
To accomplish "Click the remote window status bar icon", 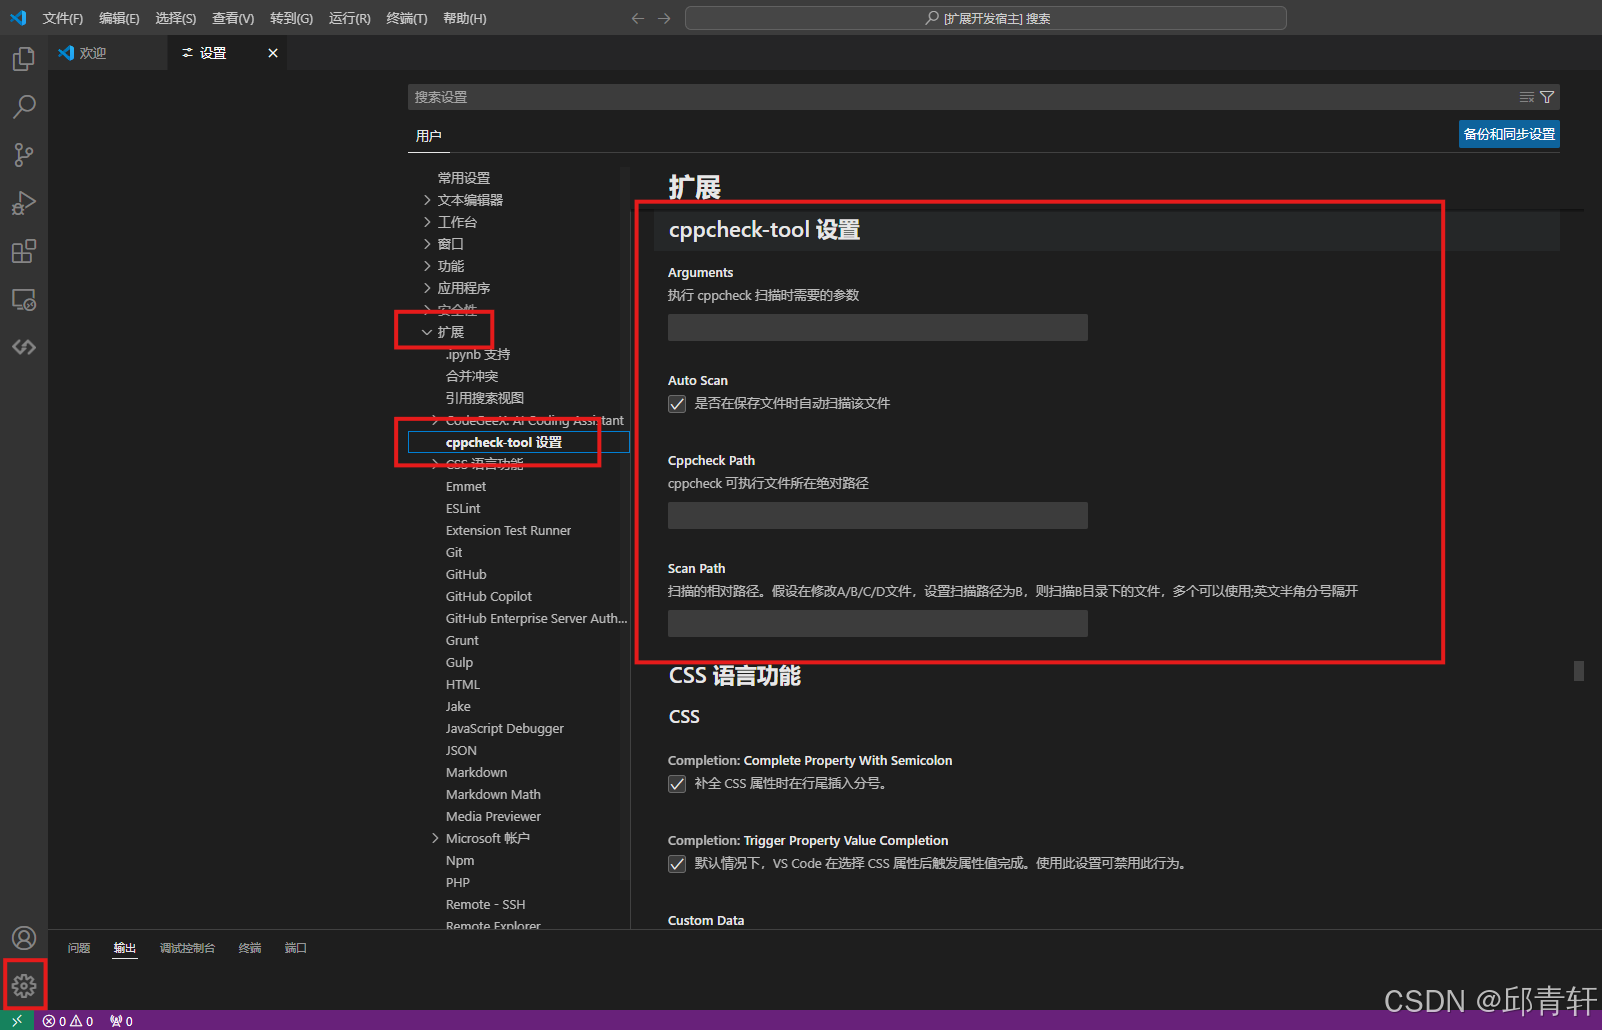I will coord(17,1020).
